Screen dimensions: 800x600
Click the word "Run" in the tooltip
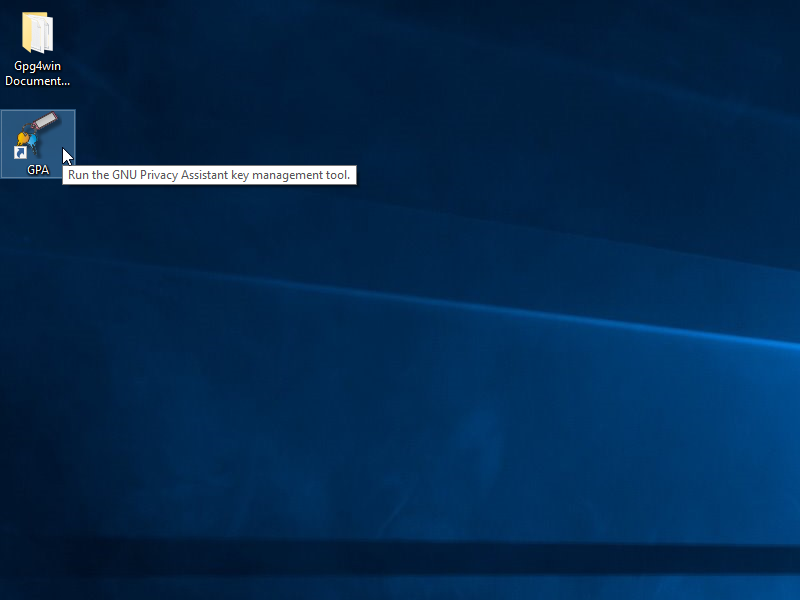pos(78,175)
